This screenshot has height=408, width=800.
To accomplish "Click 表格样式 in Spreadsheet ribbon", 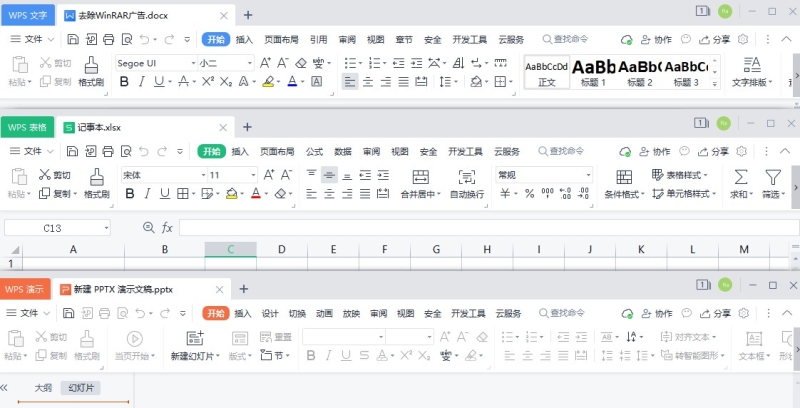I will click(680, 175).
